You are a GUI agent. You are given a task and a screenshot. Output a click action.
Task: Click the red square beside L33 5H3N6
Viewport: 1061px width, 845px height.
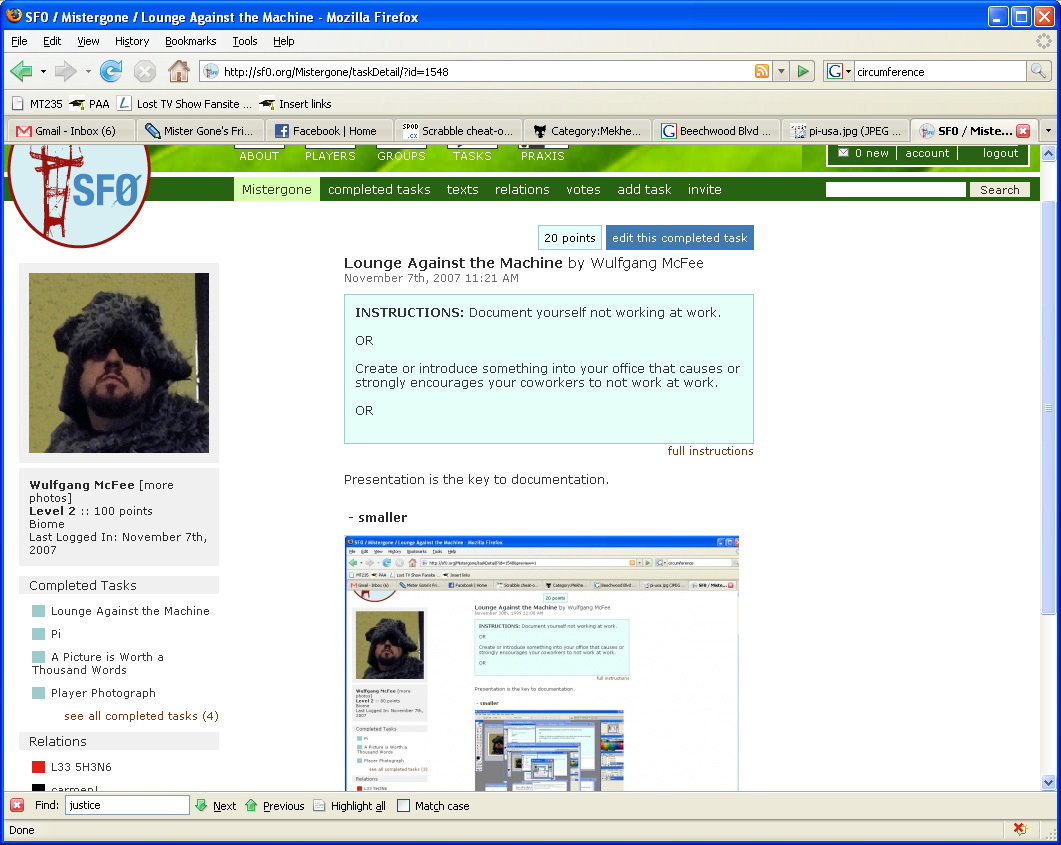39,767
